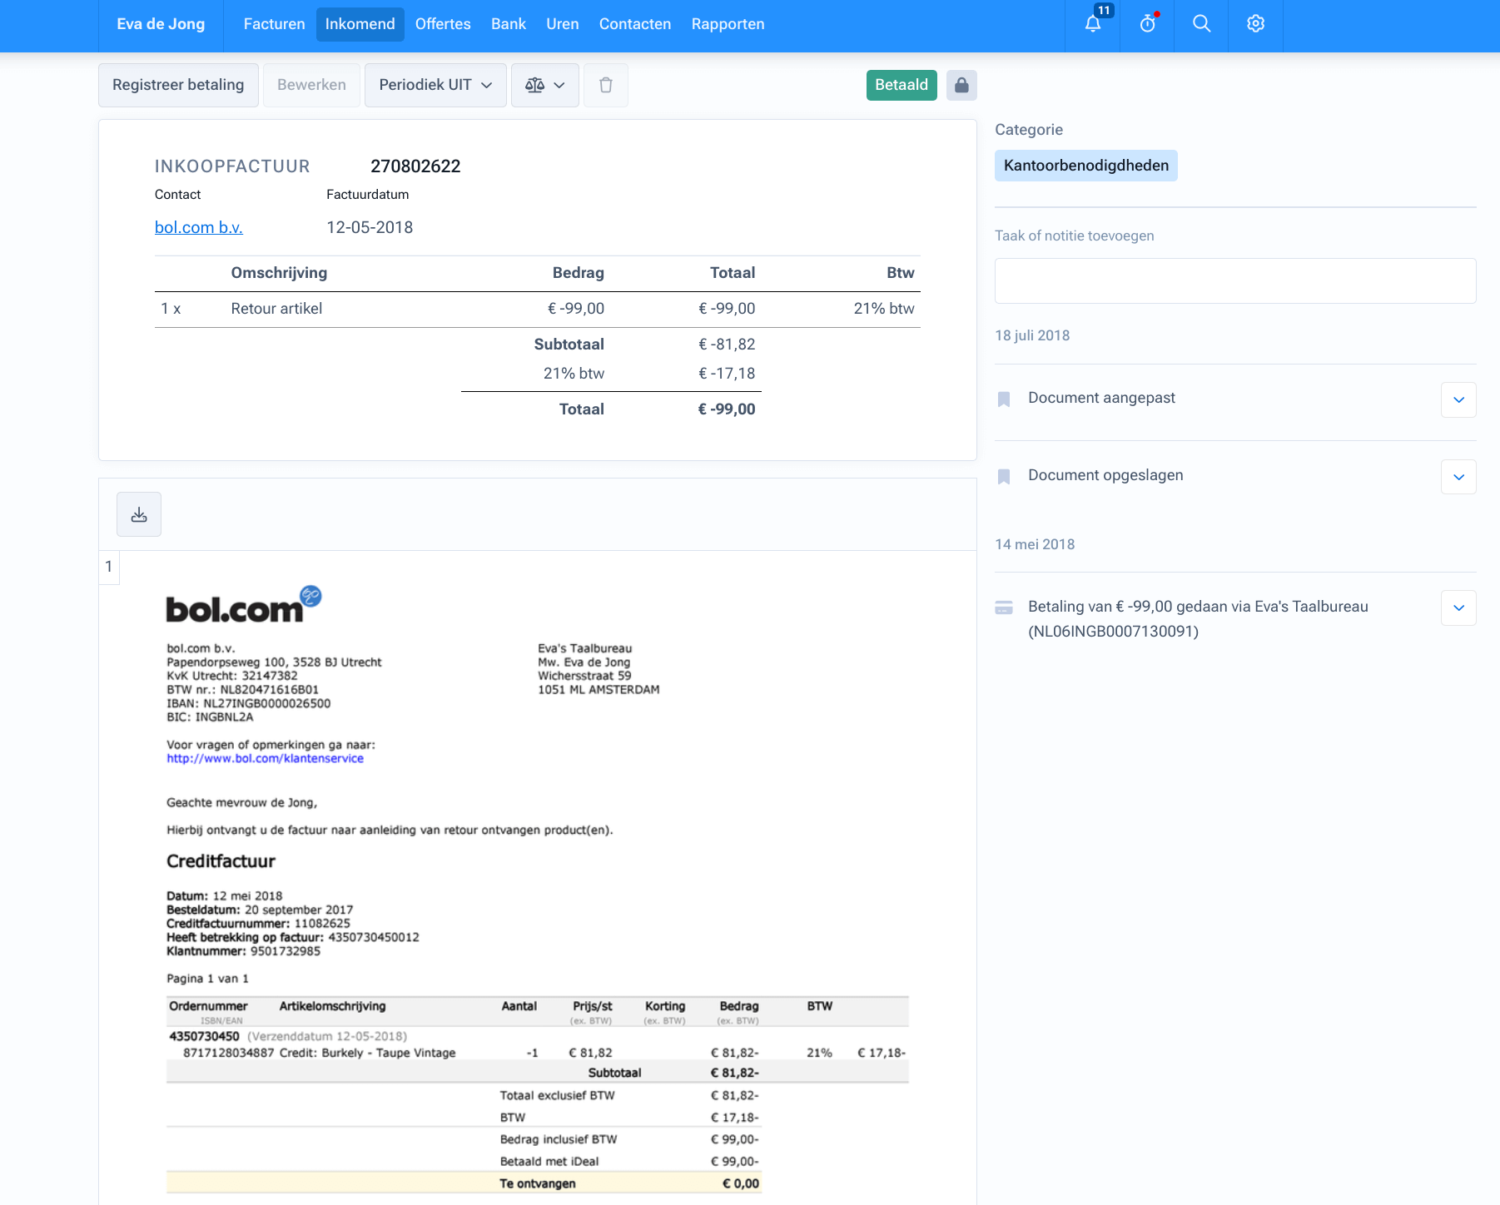1500x1205 pixels.
Task: Open the bol.com klantenservice URL in the invoice
Action: pos(265,759)
